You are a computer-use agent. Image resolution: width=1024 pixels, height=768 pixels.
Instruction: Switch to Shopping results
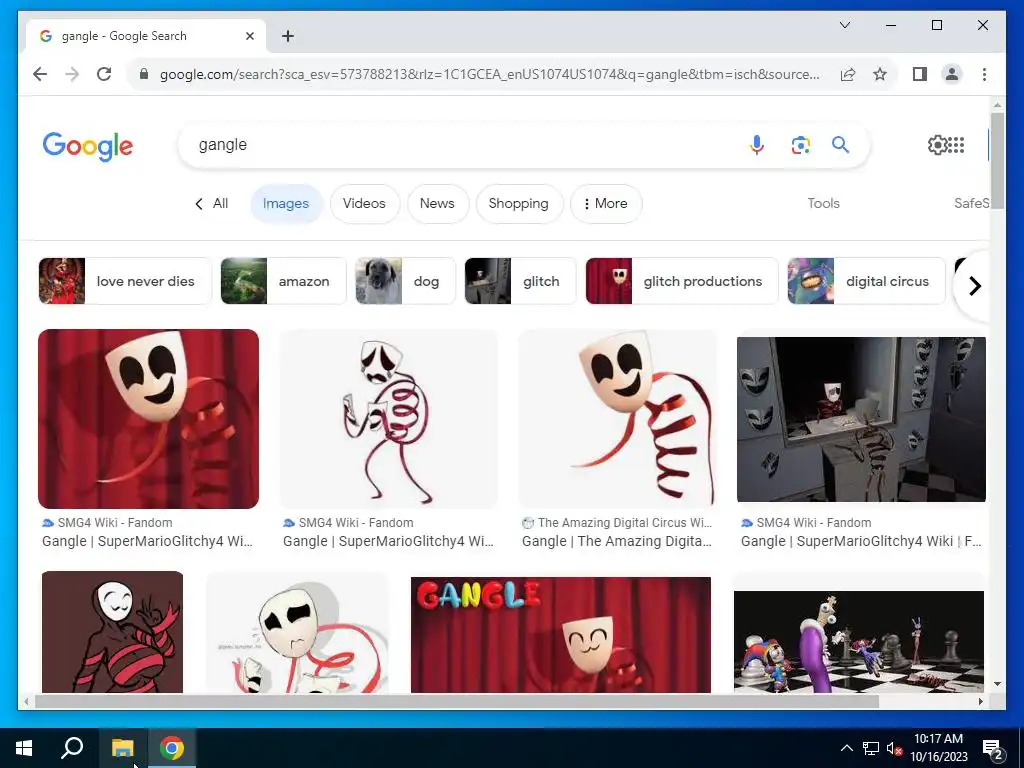click(519, 204)
